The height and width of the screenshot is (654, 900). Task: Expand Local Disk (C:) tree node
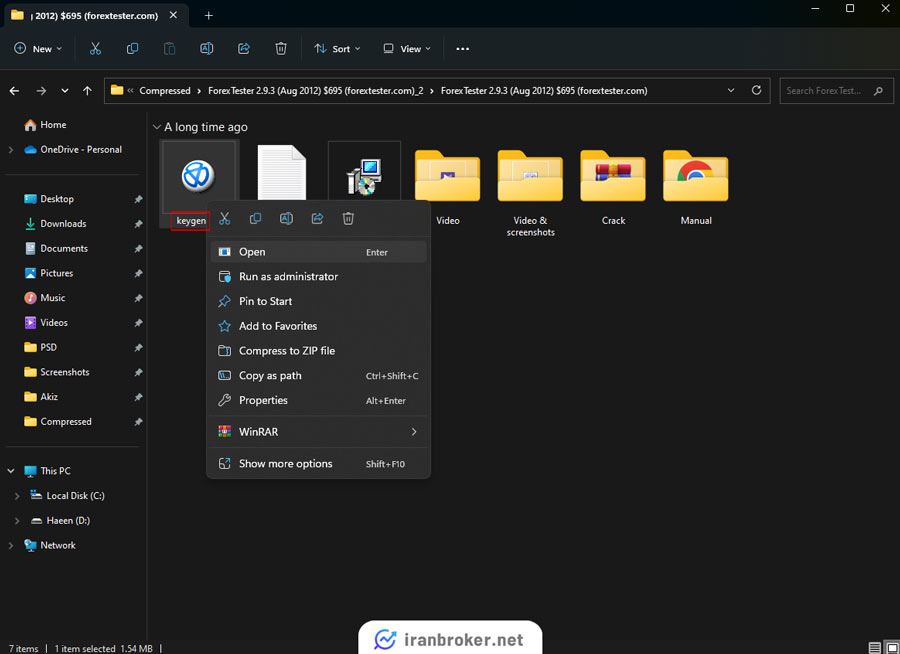pos(17,496)
